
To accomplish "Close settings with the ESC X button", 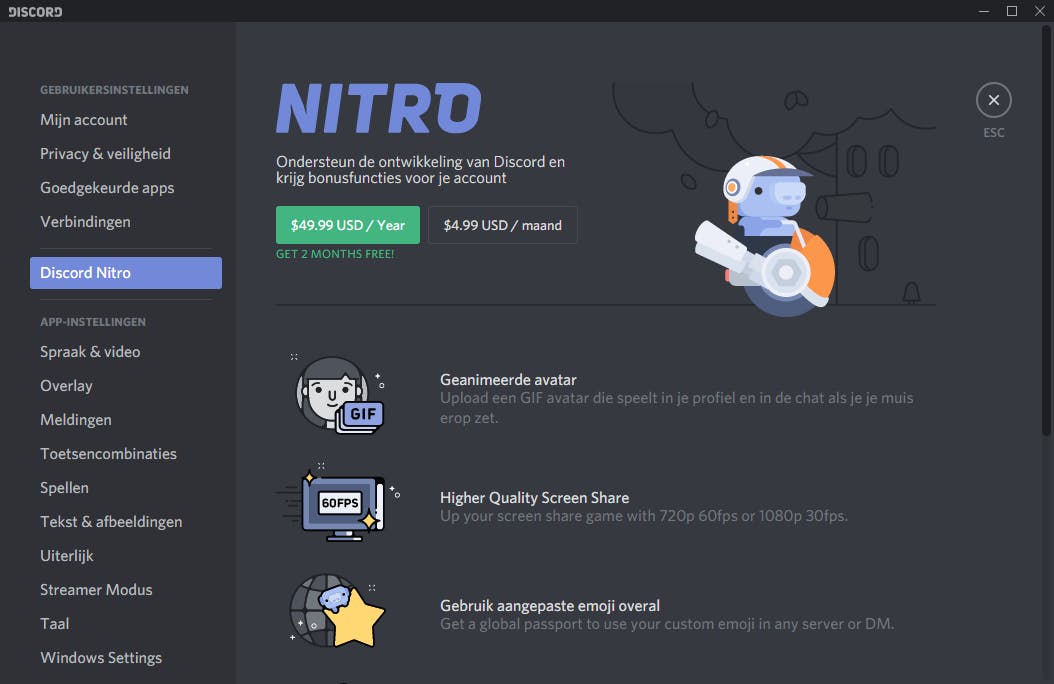I will click(994, 100).
